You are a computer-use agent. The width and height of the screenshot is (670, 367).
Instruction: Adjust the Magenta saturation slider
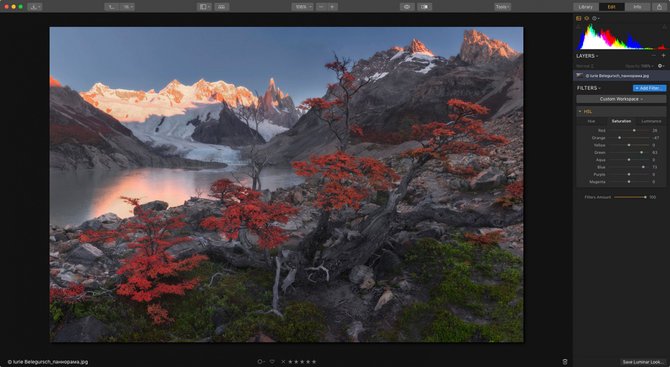click(629, 182)
